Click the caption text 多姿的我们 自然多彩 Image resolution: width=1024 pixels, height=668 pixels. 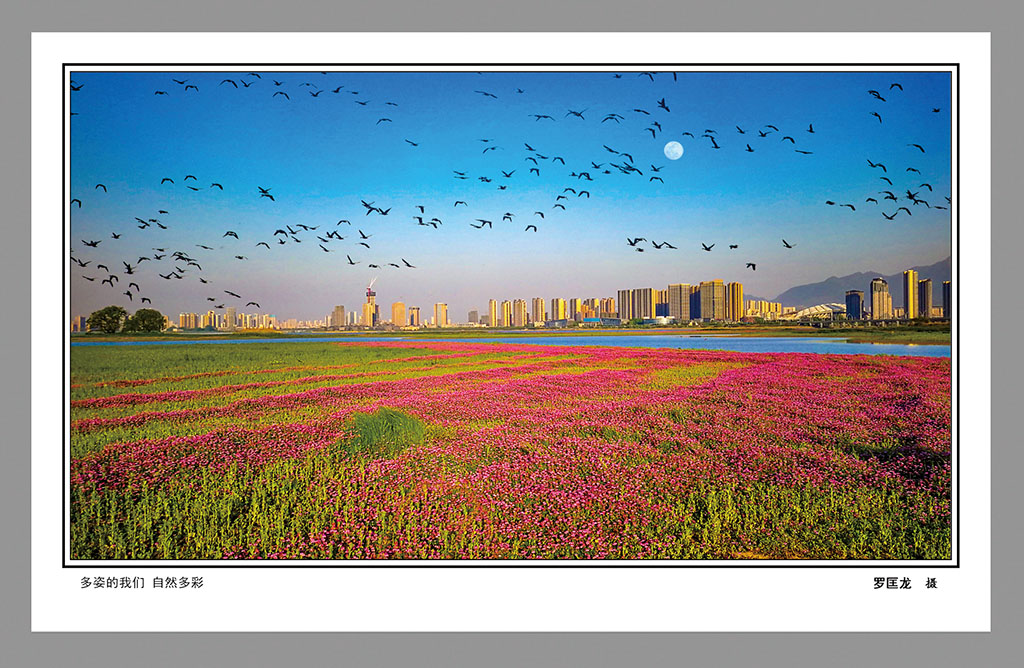coord(142,582)
